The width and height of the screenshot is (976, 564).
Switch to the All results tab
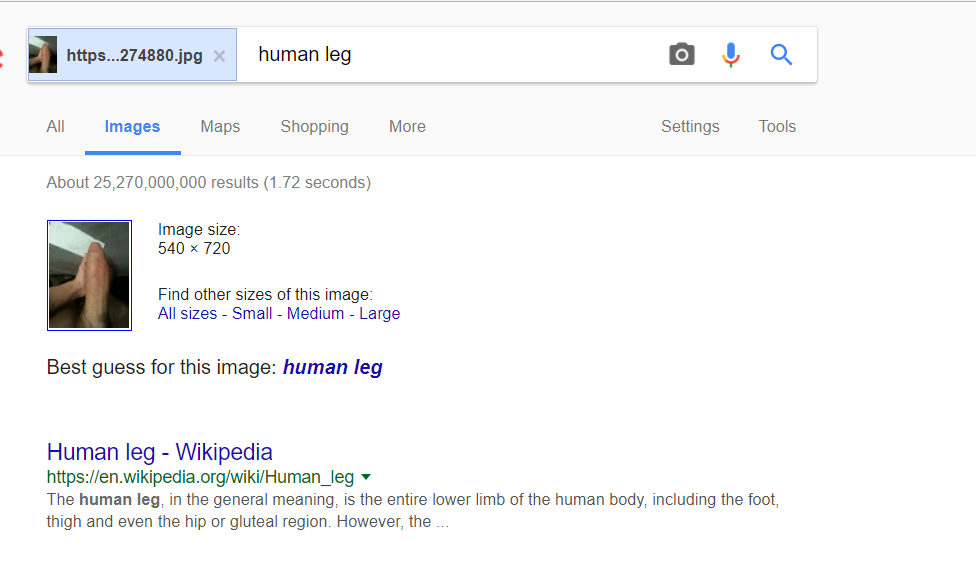(55, 127)
